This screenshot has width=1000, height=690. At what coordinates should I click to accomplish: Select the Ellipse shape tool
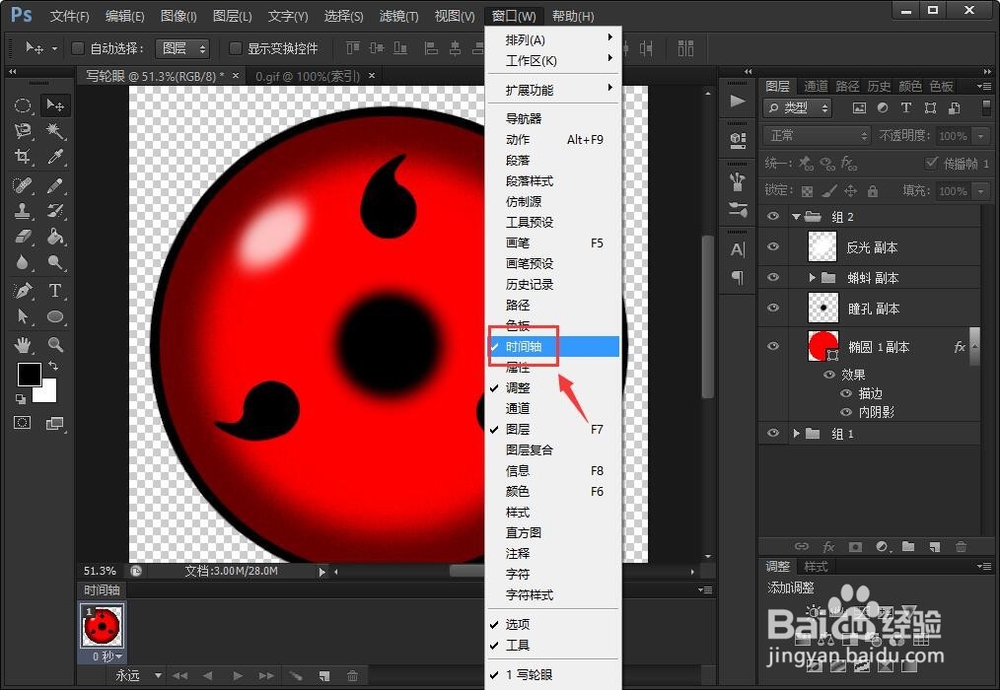(55, 316)
